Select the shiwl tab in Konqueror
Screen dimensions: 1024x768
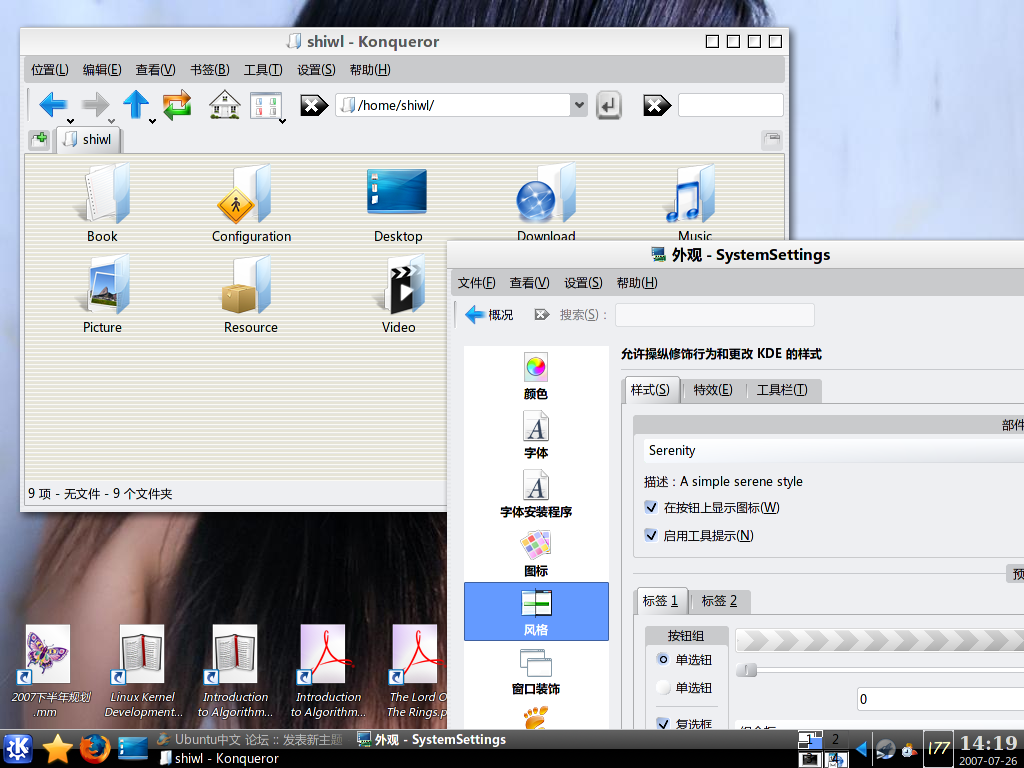tap(89, 139)
